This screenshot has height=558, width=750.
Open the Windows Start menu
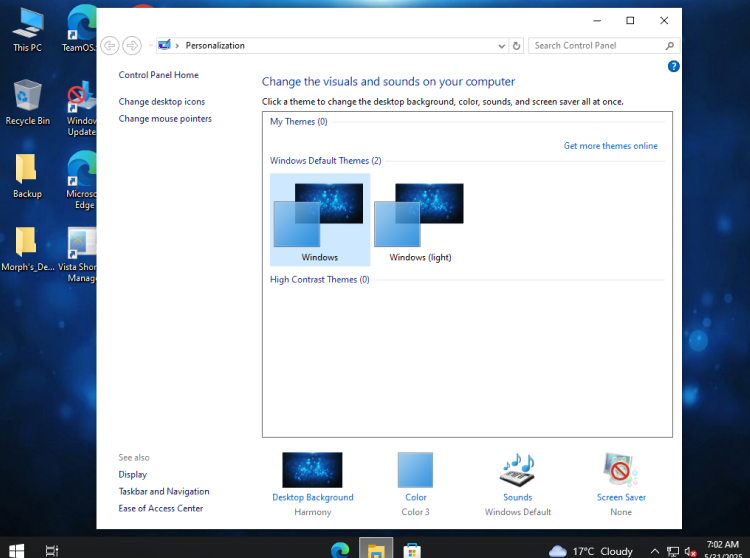(16, 550)
